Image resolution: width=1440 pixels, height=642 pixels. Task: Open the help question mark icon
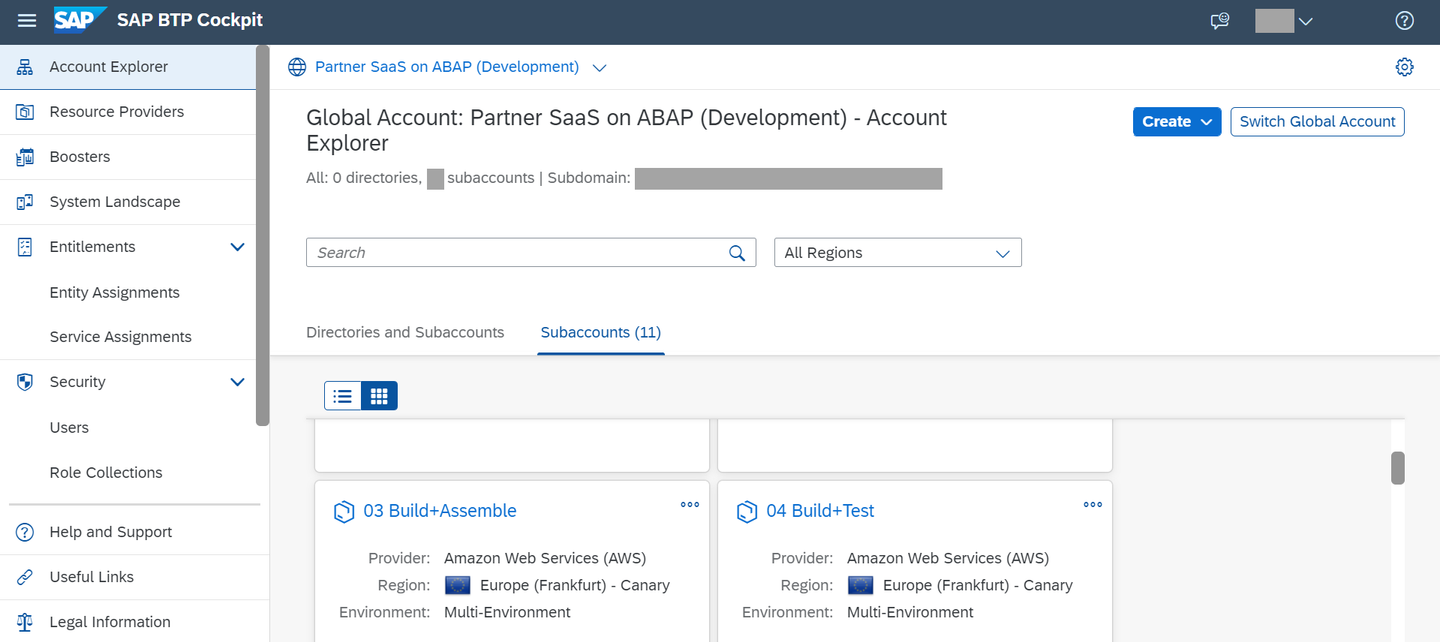pyautogui.click(x=1404, y=21)
